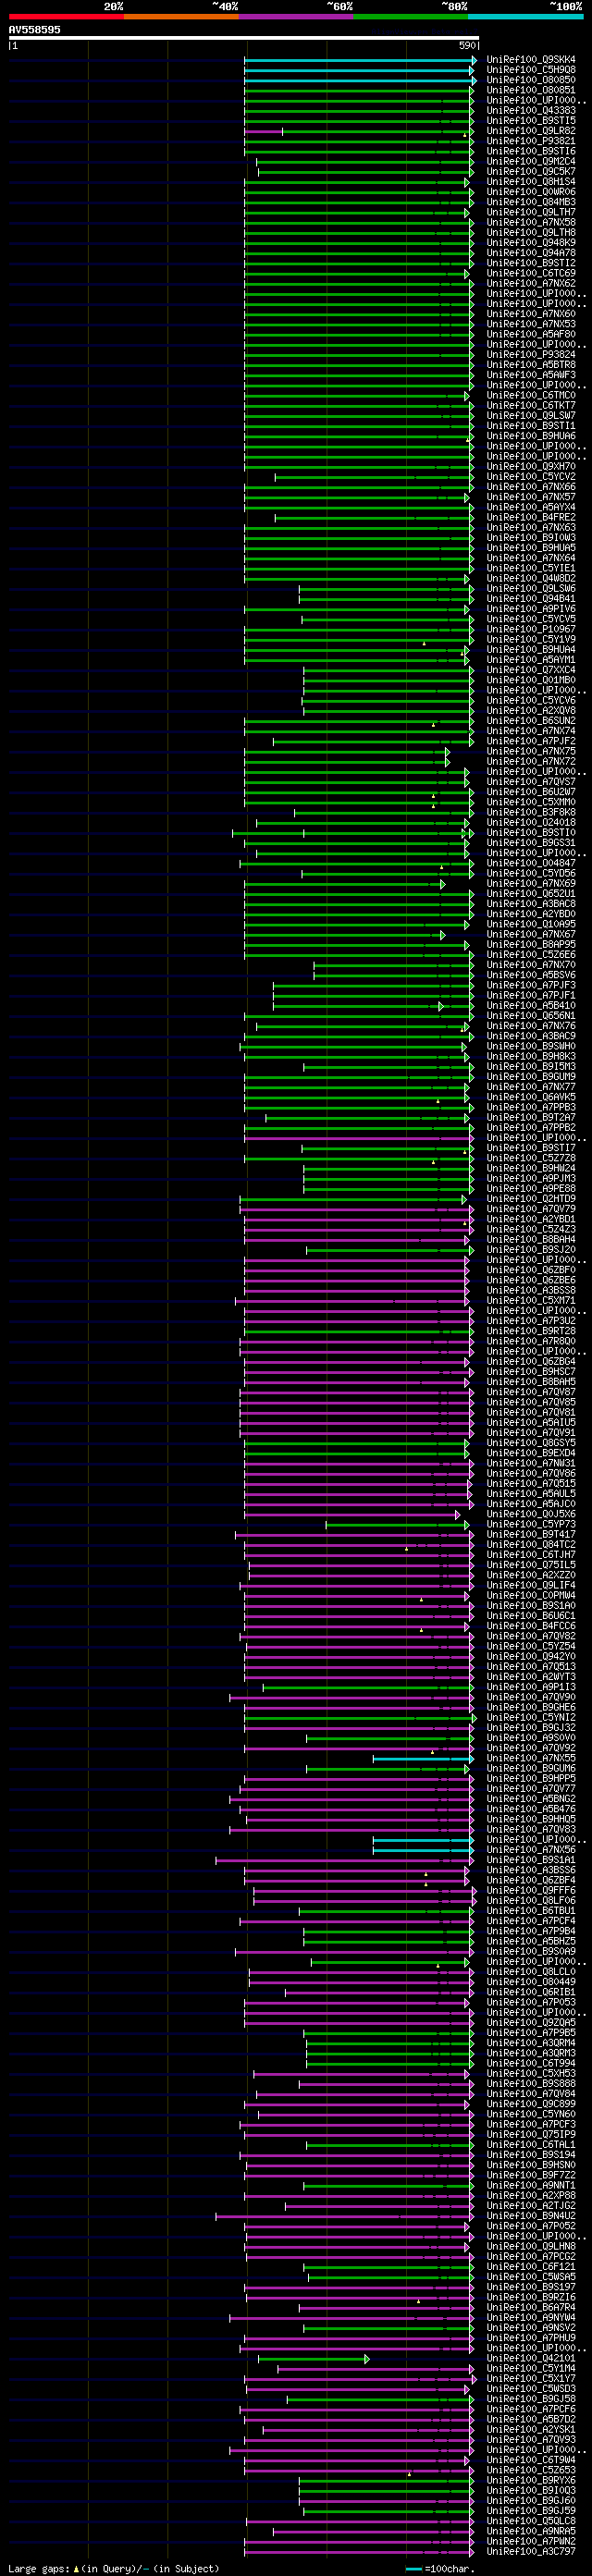Open hit UniRef100_Q43383
Image resolution: width=592 pixels, height=2576 pixels.
click(531, 111)
